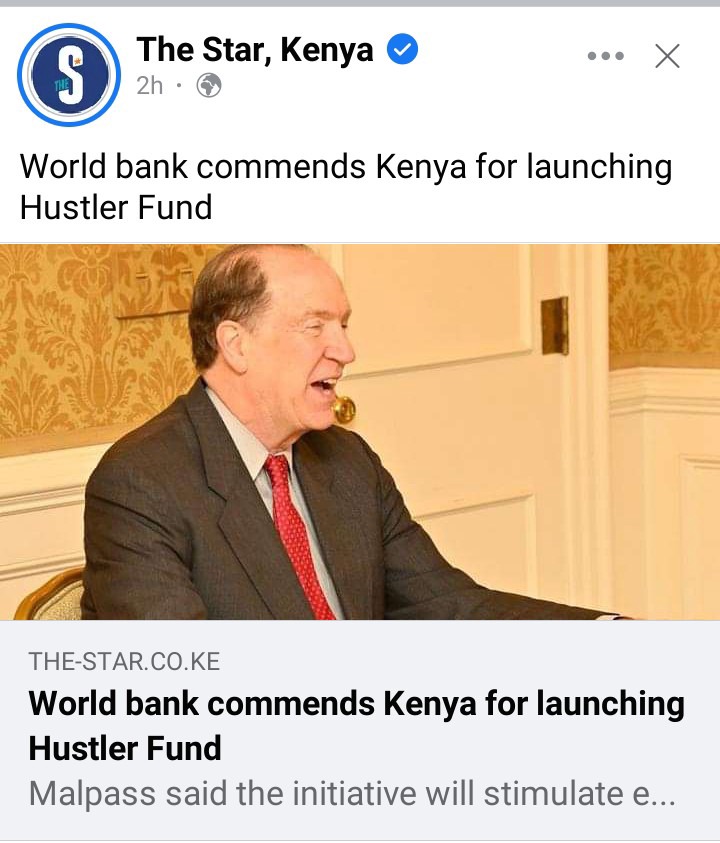720x843 pixels.
Task: Click the 2h post timestamp
Action: coord(149,85)
